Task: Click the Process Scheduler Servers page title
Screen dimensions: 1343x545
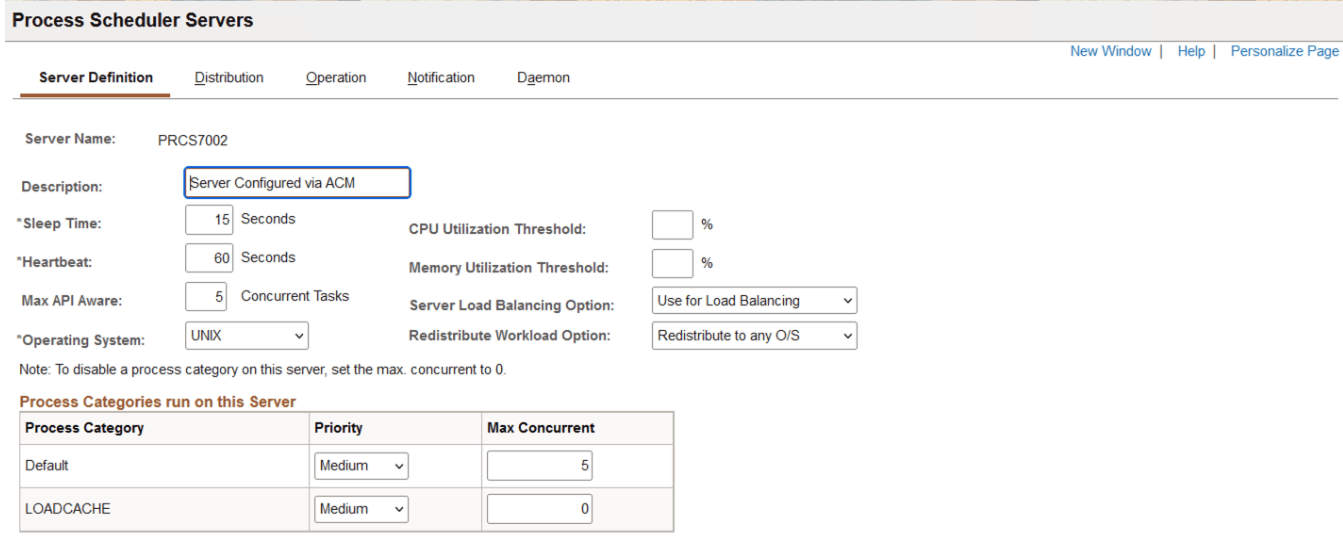Action: coord(133,20)
